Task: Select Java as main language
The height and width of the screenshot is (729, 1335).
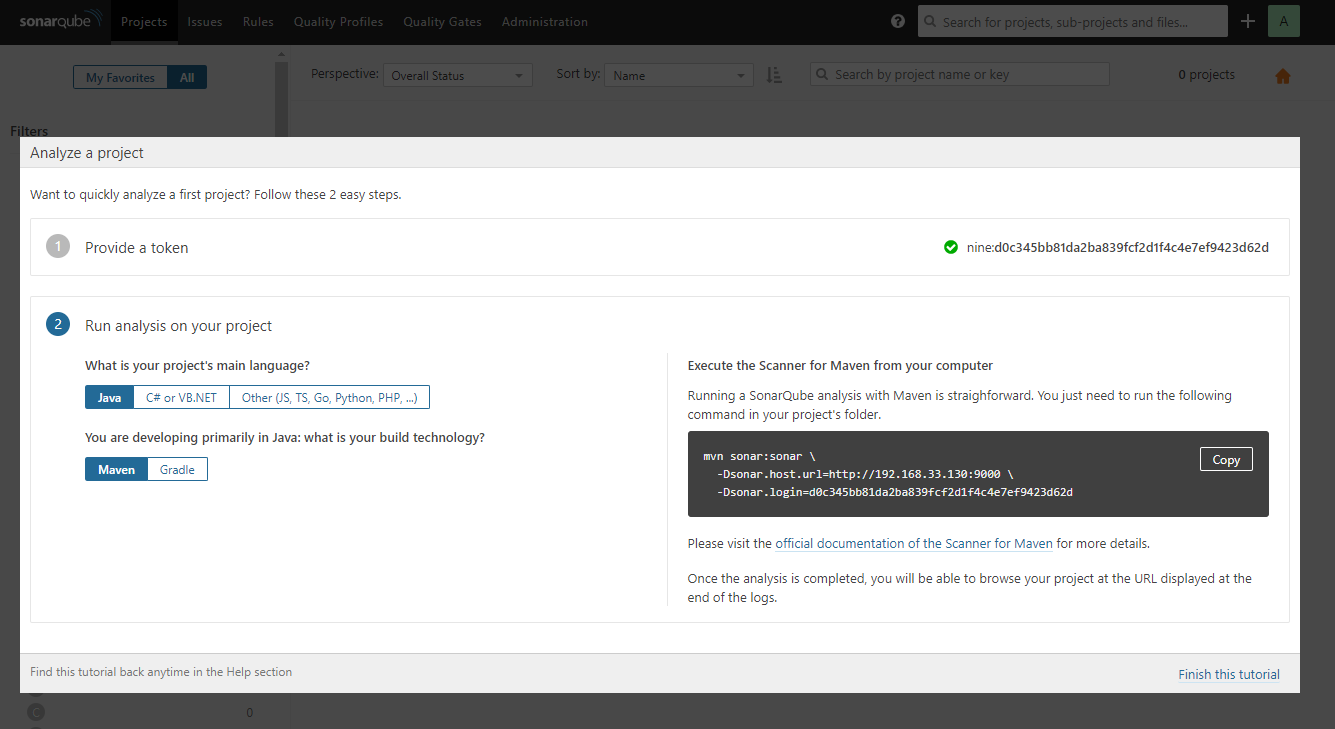Action: (110, 397)
